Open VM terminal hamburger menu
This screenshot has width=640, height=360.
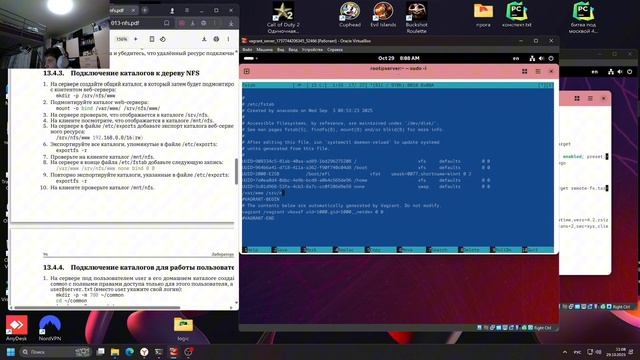(538, 71)
